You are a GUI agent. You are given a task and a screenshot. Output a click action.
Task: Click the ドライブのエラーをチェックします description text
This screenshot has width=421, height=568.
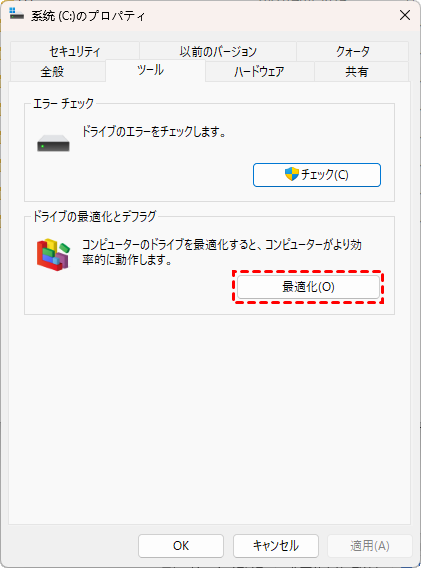pyautogui.click(x=154, y=131)
